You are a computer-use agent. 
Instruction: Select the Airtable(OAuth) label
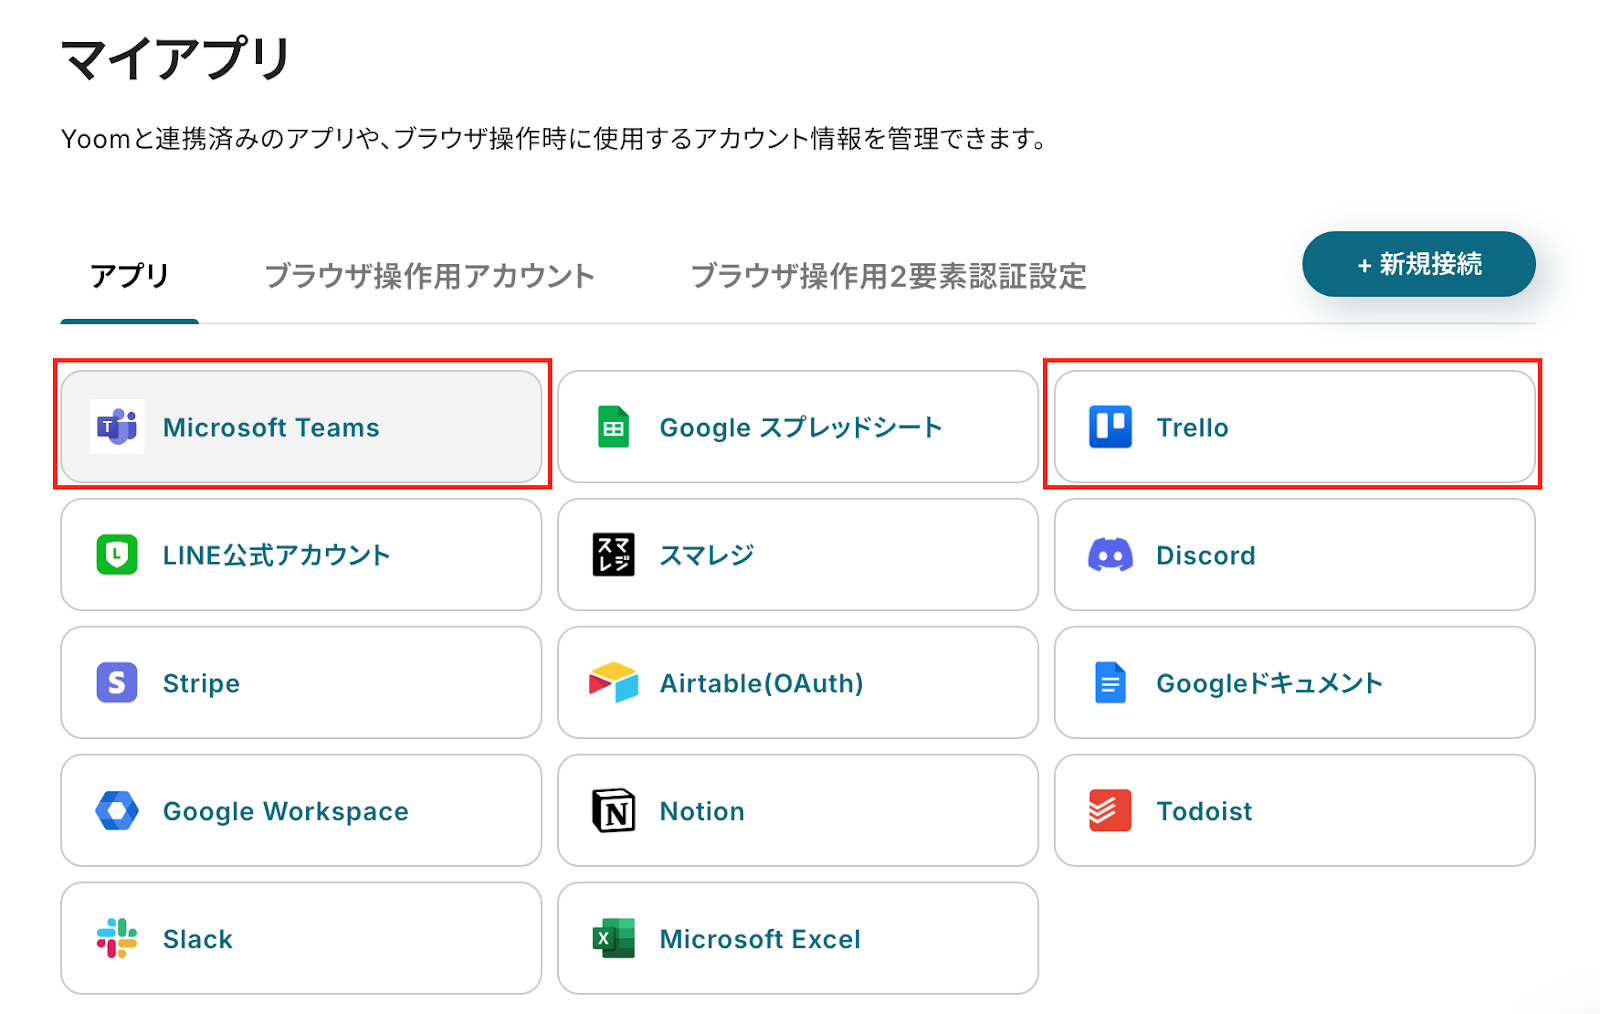tap(762, 684)
